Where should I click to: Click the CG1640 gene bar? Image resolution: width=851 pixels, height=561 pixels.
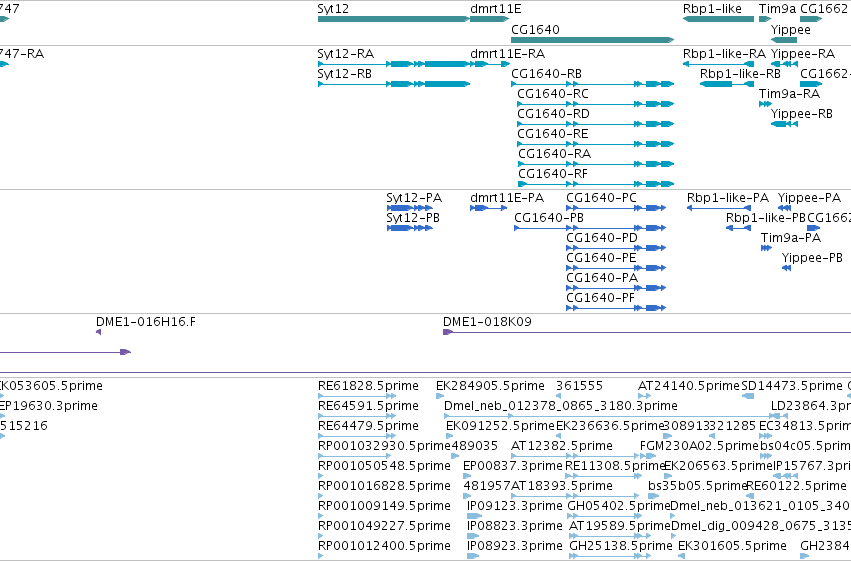(593, 40)
